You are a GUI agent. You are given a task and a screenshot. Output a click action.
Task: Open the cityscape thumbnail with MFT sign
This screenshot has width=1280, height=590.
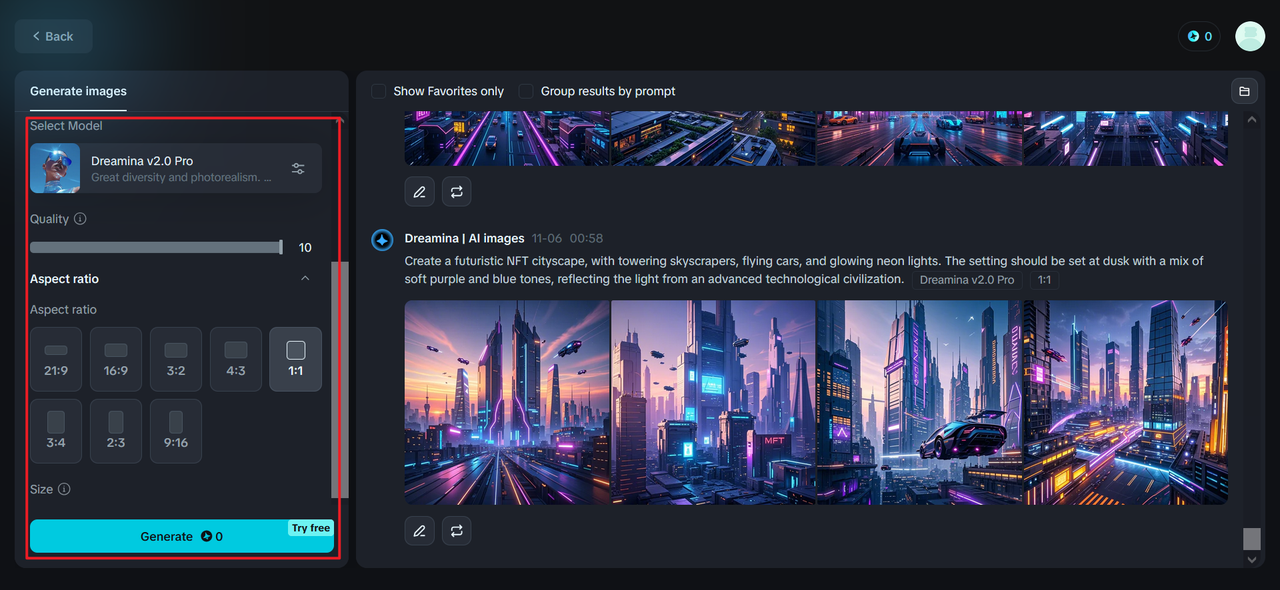pos(713,402)
